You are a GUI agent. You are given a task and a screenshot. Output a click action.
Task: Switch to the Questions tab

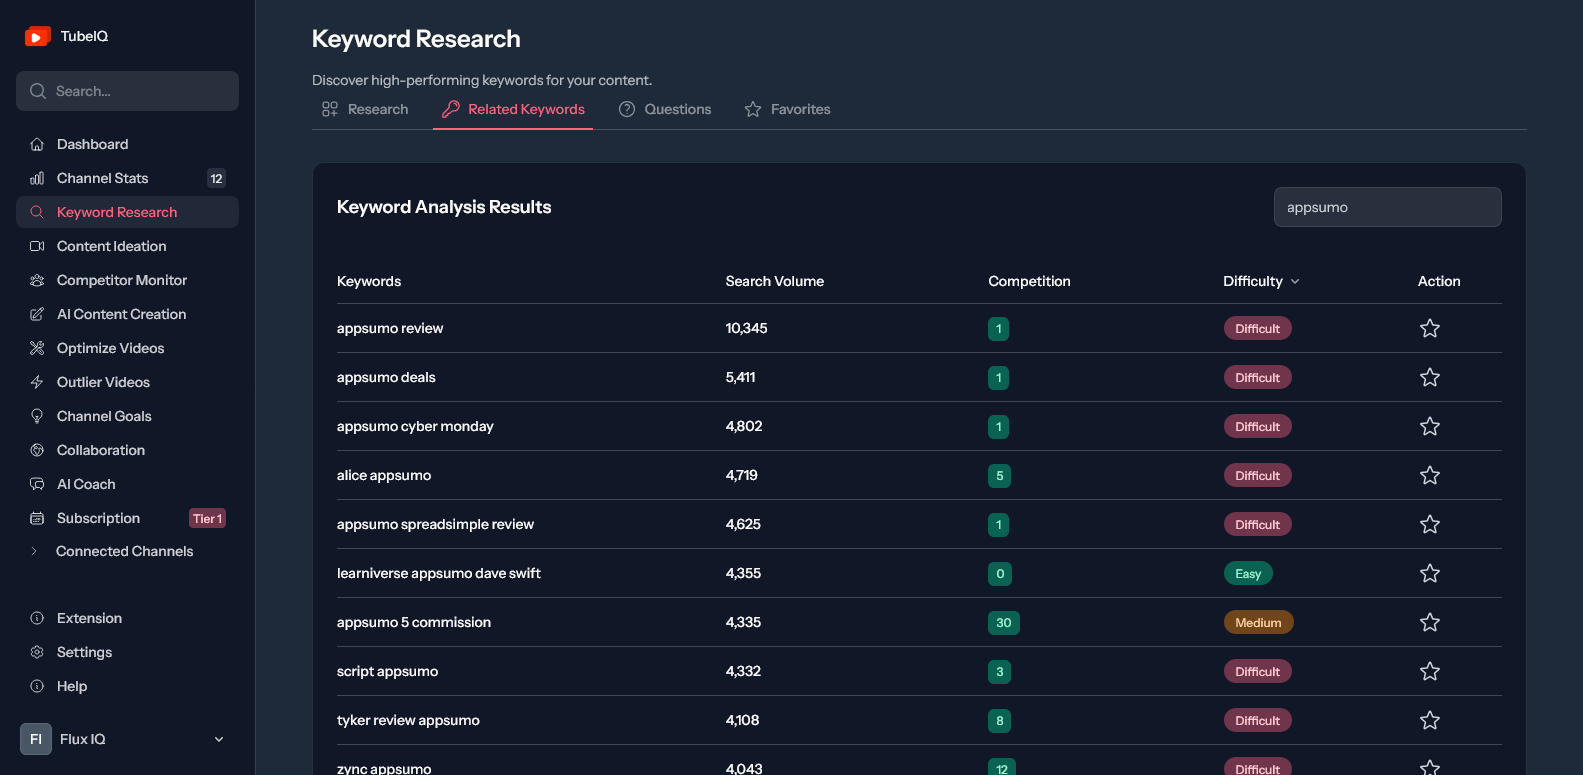coord(665,109)
